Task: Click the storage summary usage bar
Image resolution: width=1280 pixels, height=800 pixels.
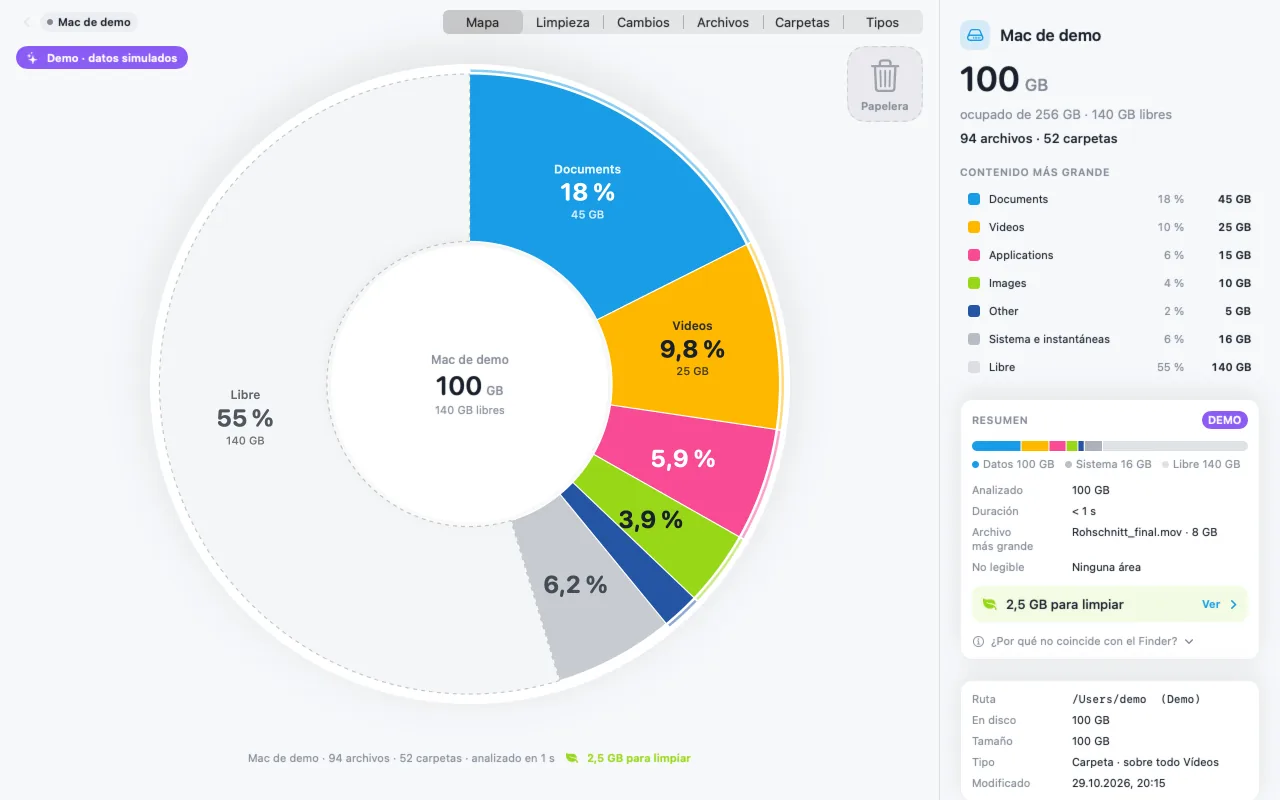Action: click(x=1109, y=446)
